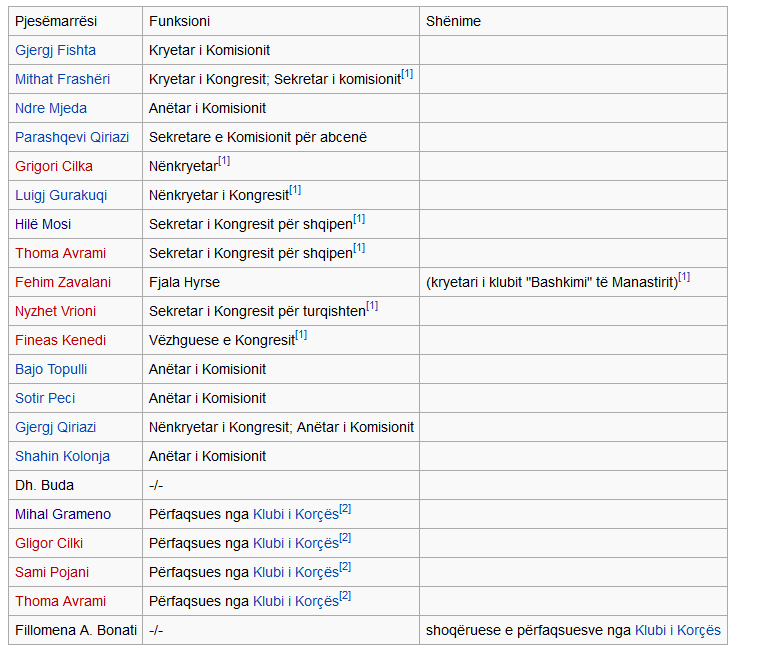Click footnote [1] after the Manastirit note

point(684,277)
